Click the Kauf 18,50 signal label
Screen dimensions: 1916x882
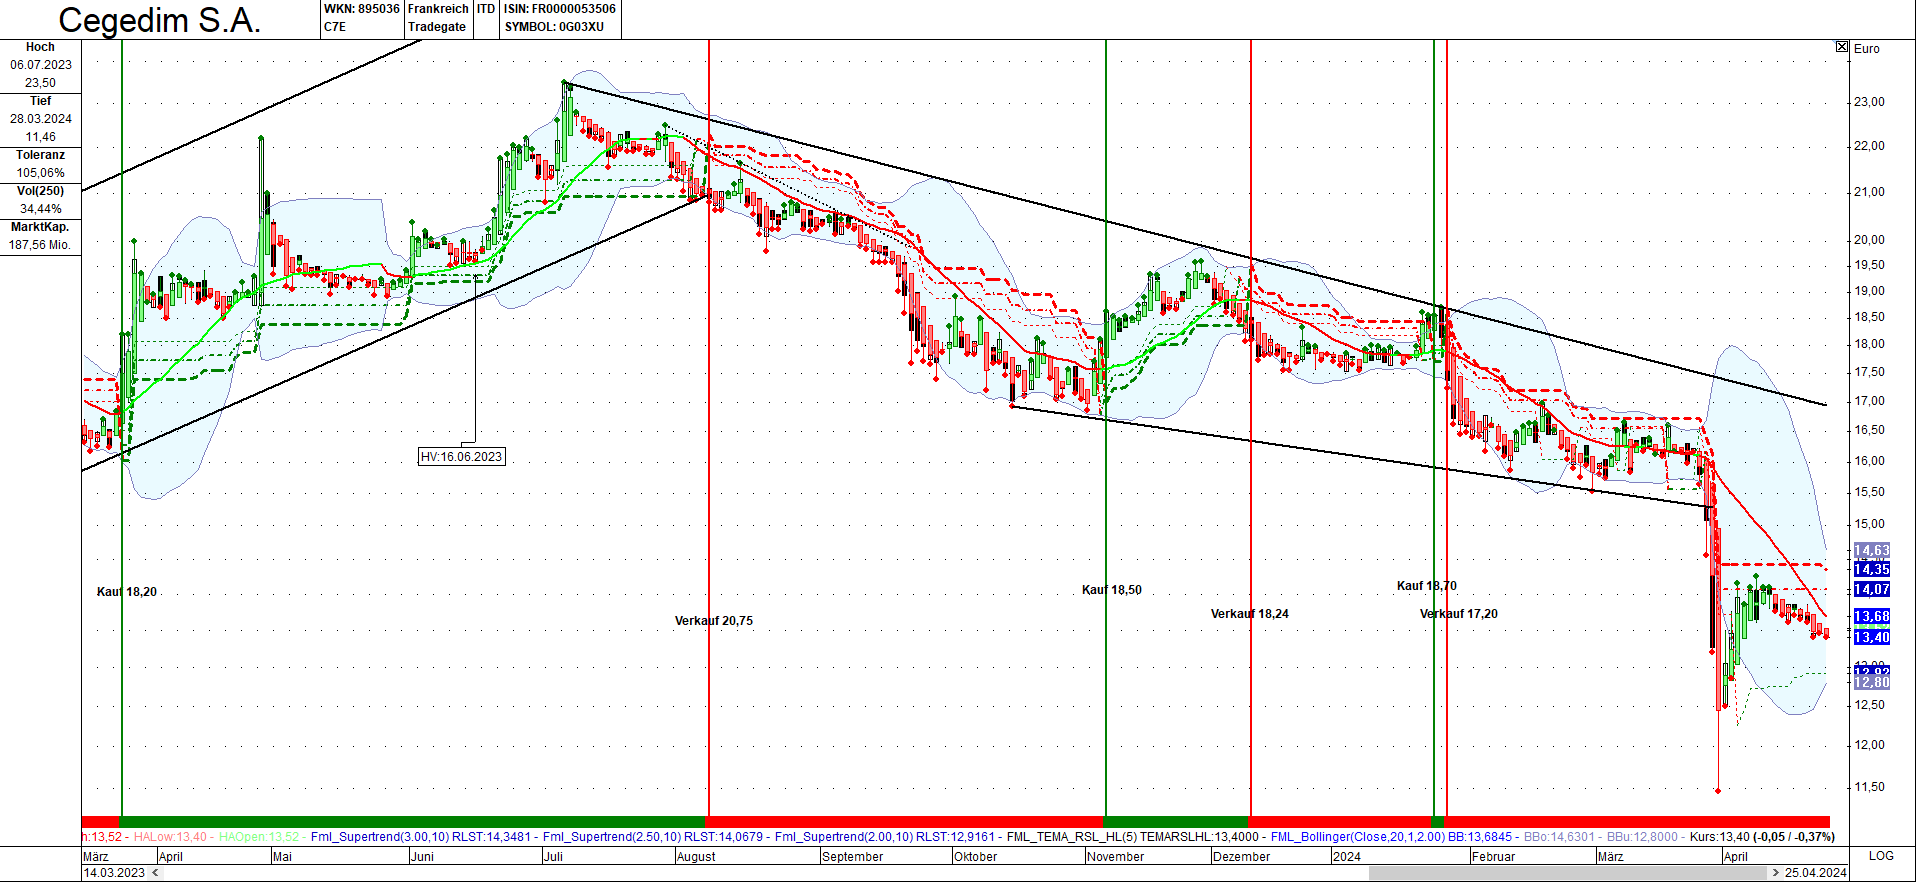coord(1112,590)
